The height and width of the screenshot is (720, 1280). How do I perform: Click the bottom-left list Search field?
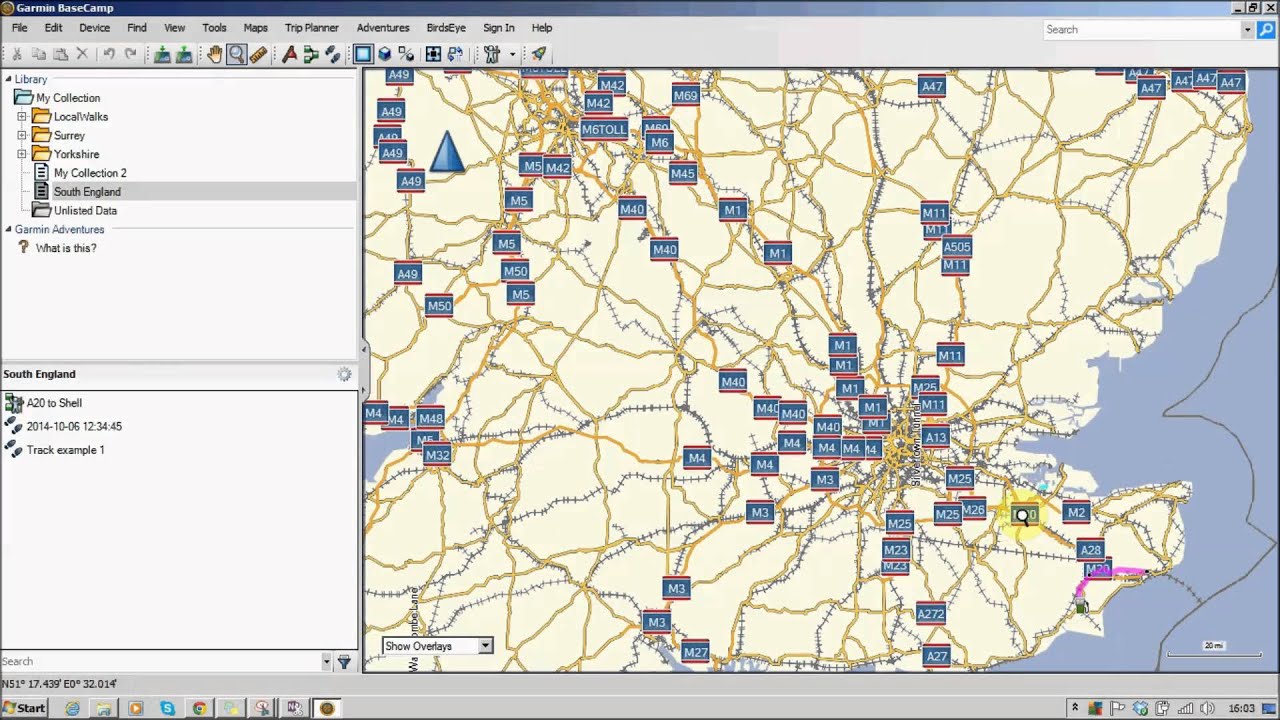point(160,661)
